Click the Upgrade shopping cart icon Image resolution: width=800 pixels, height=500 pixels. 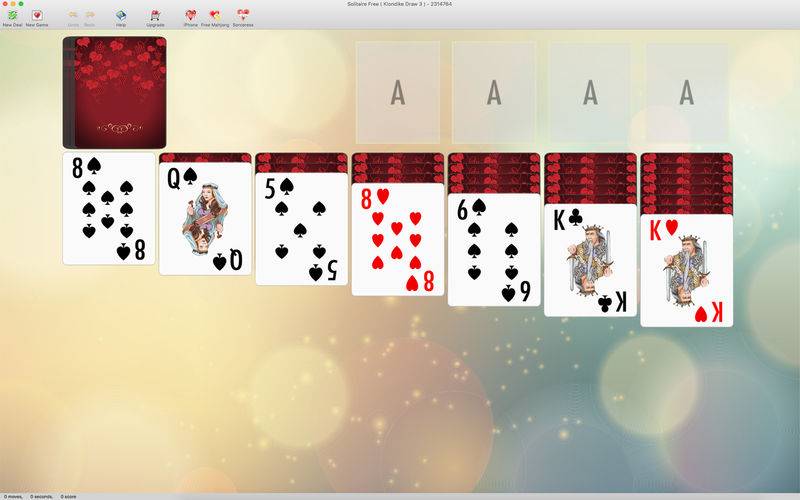click(155, 15)
